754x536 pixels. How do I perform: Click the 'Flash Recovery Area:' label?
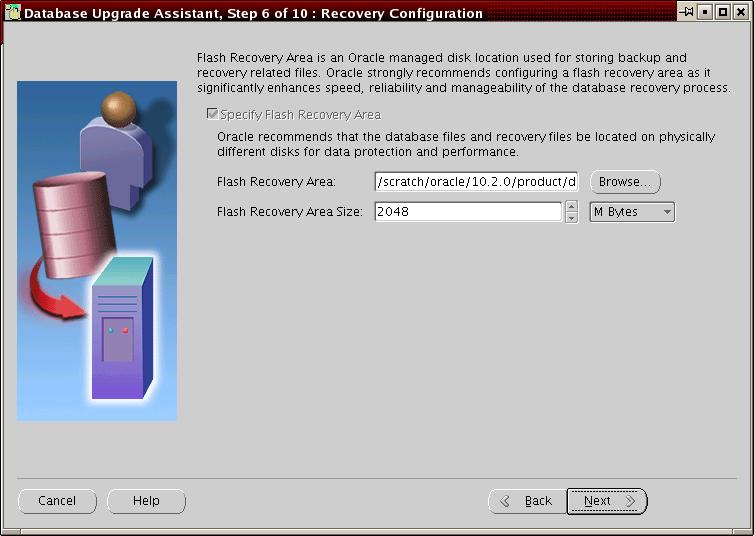coord(276,182)
